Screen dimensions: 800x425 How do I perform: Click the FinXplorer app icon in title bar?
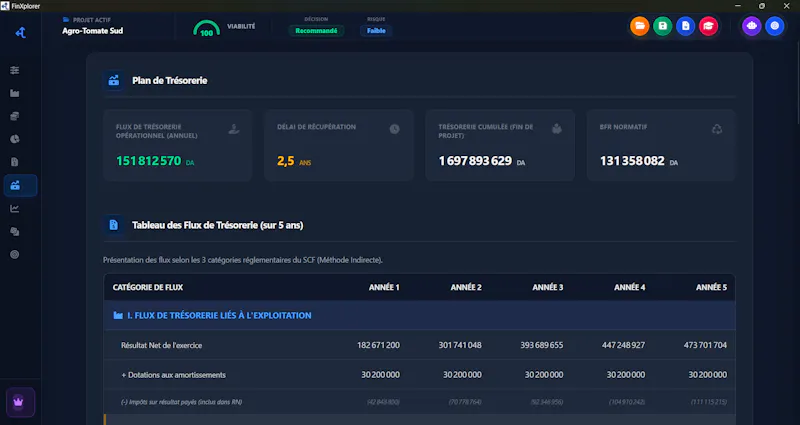(5, 6)
